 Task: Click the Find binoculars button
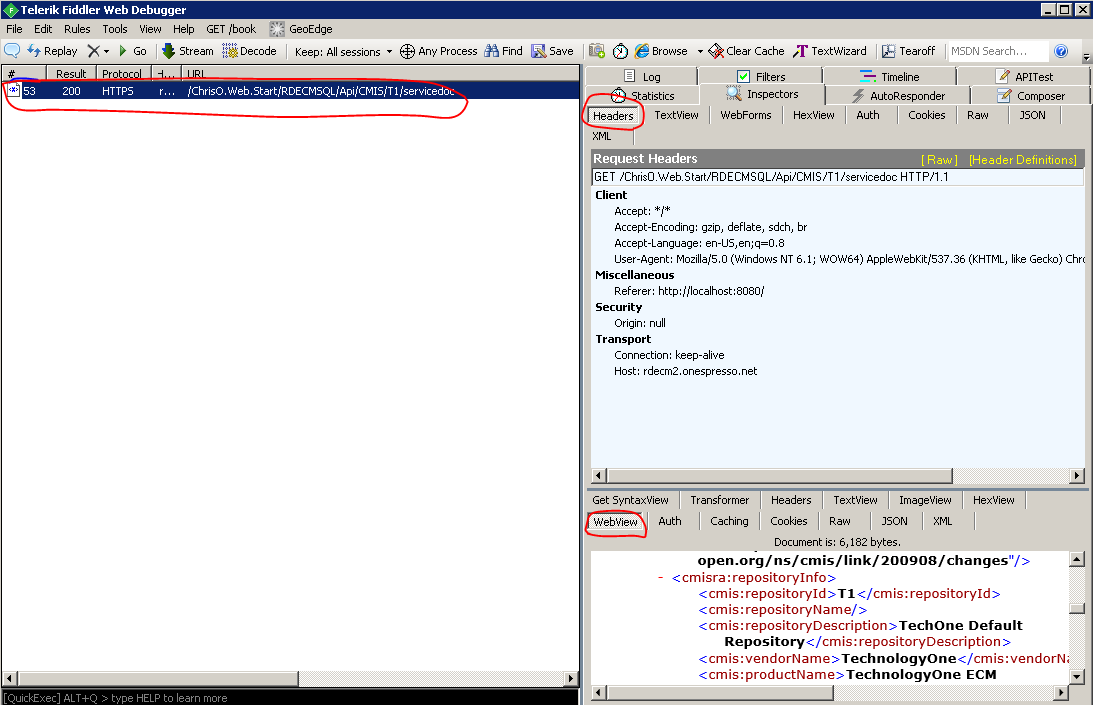(503, 51)
